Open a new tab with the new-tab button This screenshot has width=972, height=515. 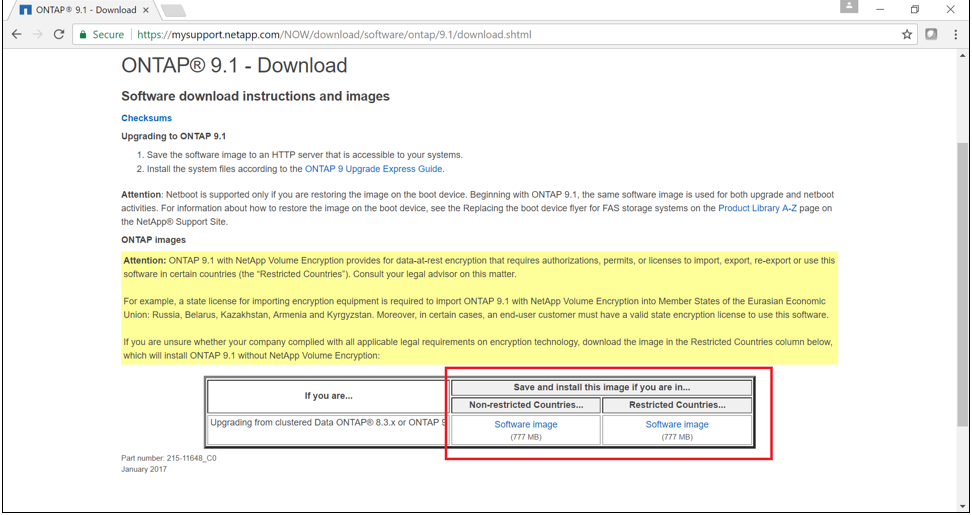174,10
